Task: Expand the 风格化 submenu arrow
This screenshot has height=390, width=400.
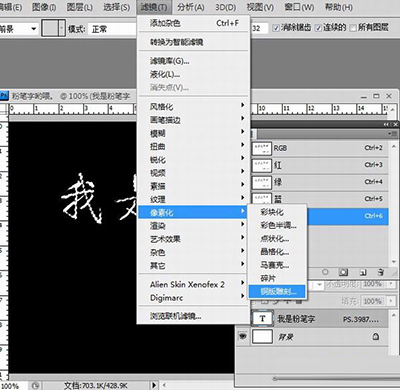Action: point(243,106)
